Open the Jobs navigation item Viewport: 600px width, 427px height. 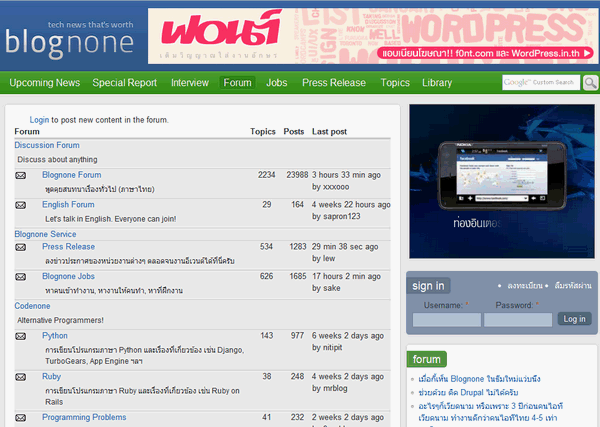pyautogui.click(x=277, y=83)
